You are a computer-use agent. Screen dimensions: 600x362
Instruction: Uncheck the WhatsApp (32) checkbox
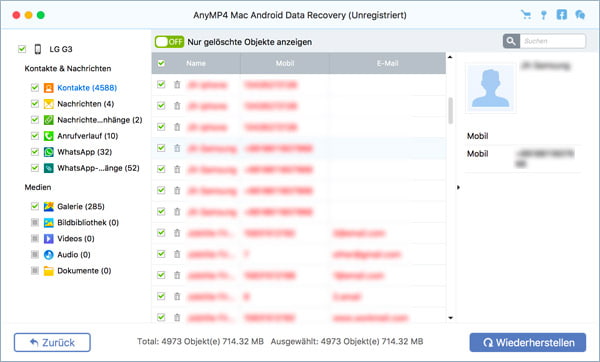[x=35, y=152]
